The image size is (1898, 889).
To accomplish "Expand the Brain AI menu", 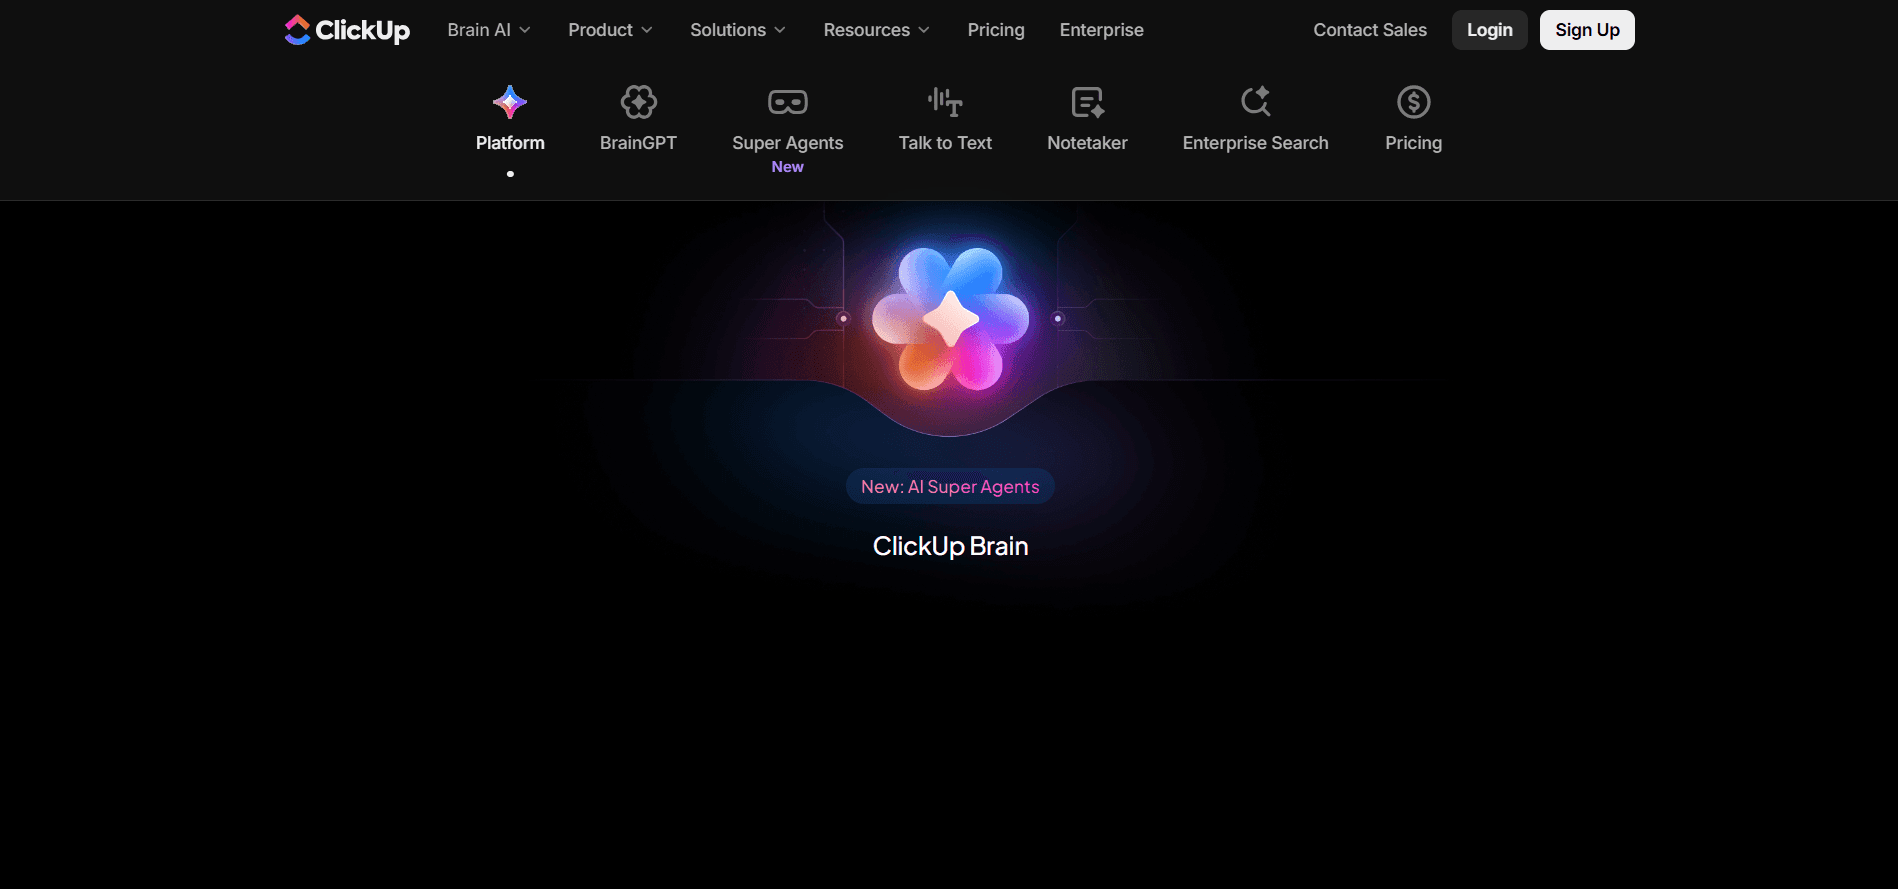I will [489, 30].
